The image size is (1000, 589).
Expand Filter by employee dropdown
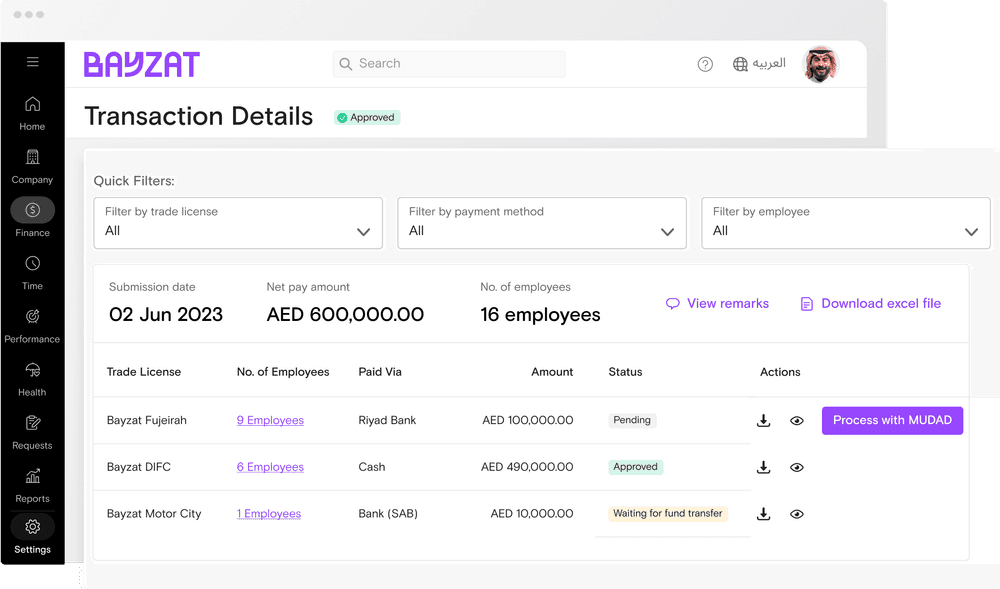point(846,223)
